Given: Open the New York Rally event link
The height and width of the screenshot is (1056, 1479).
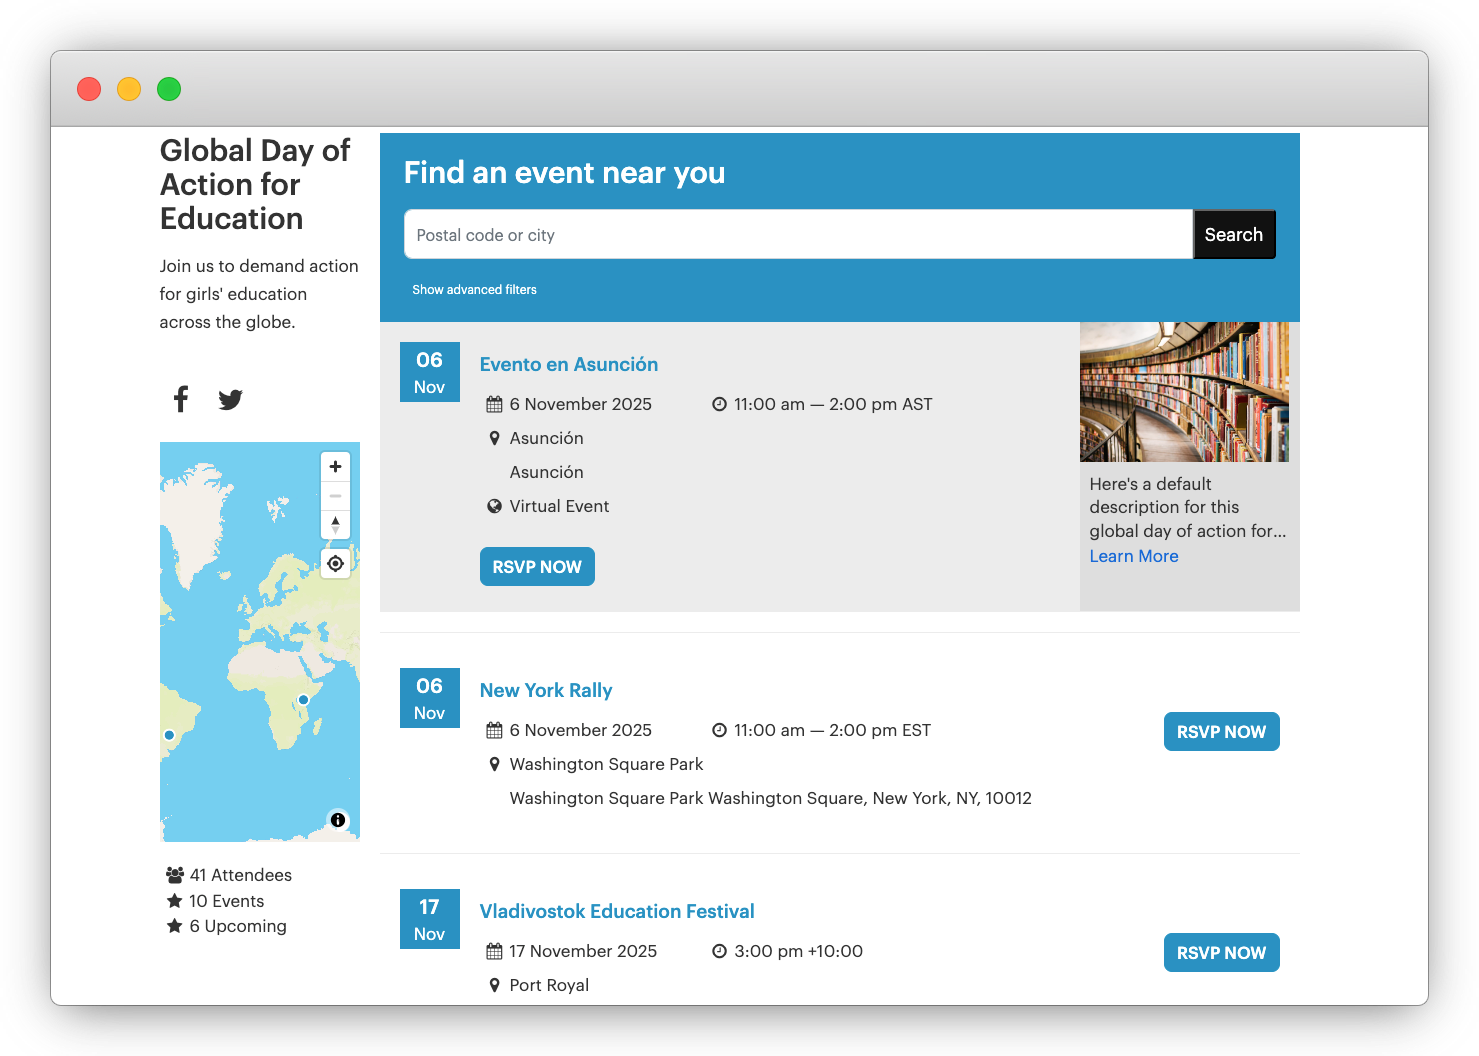Looking at the screenshot, I should pos(545,691).
